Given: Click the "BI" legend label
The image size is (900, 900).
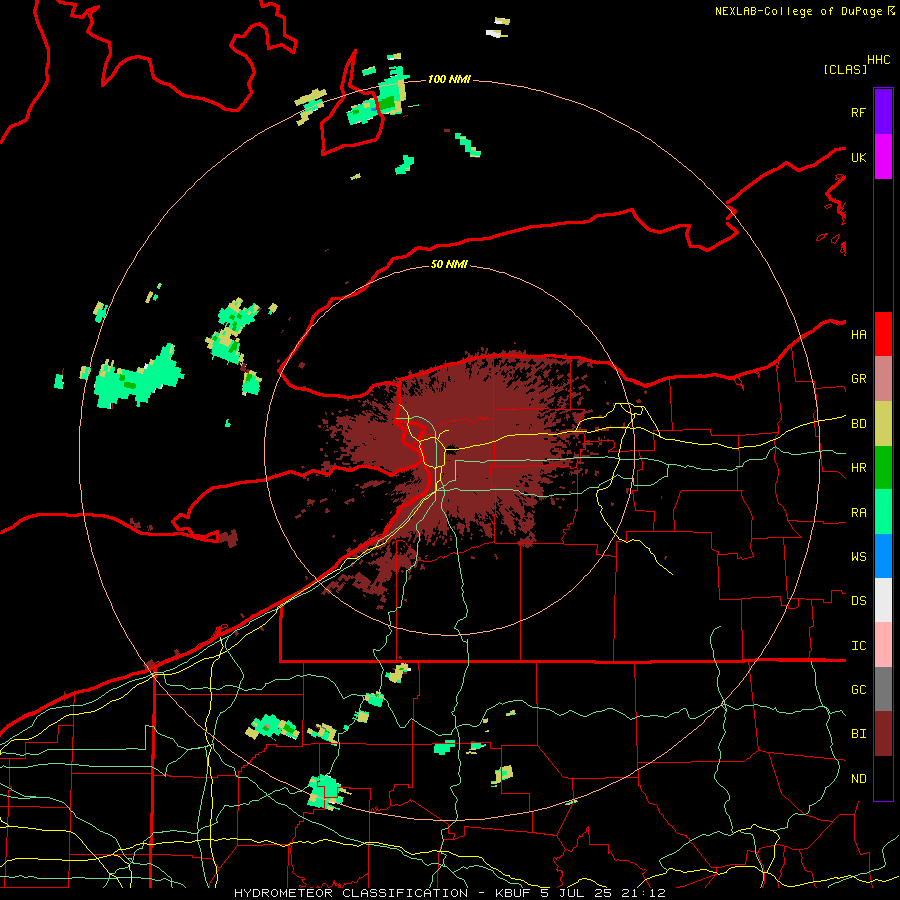Looking at the screenshot, I should click(x=859, y=734).
